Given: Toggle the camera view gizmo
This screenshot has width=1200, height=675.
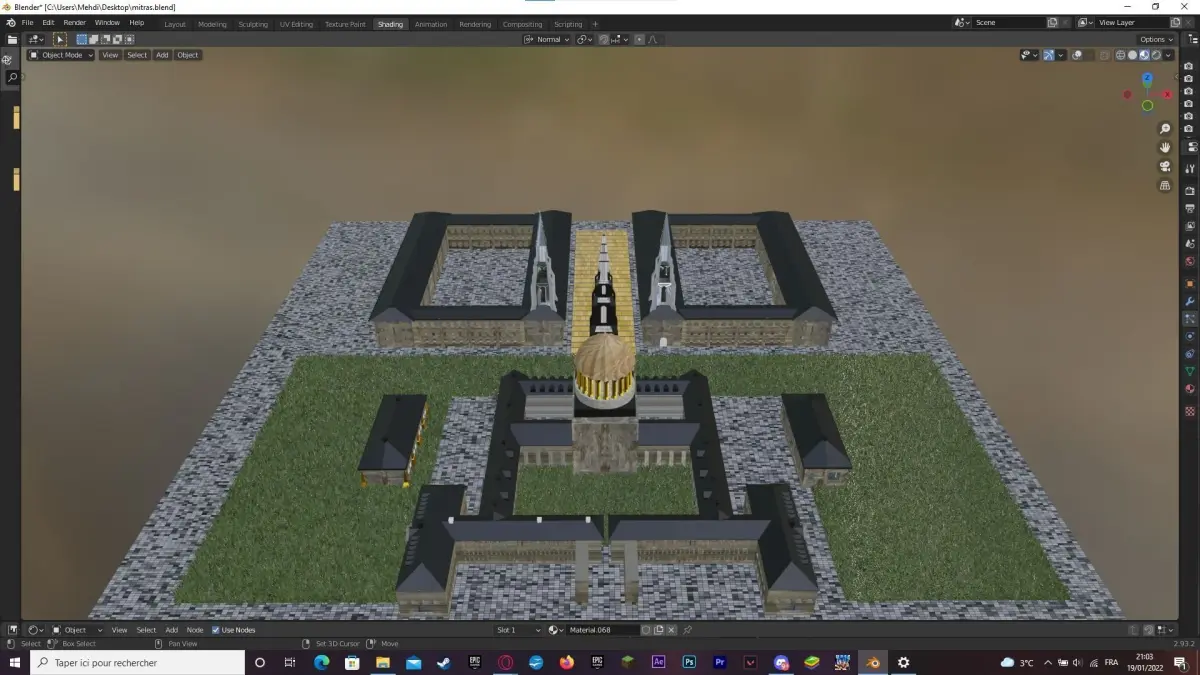Looking at the screenshot, I should click(1165, 166).
